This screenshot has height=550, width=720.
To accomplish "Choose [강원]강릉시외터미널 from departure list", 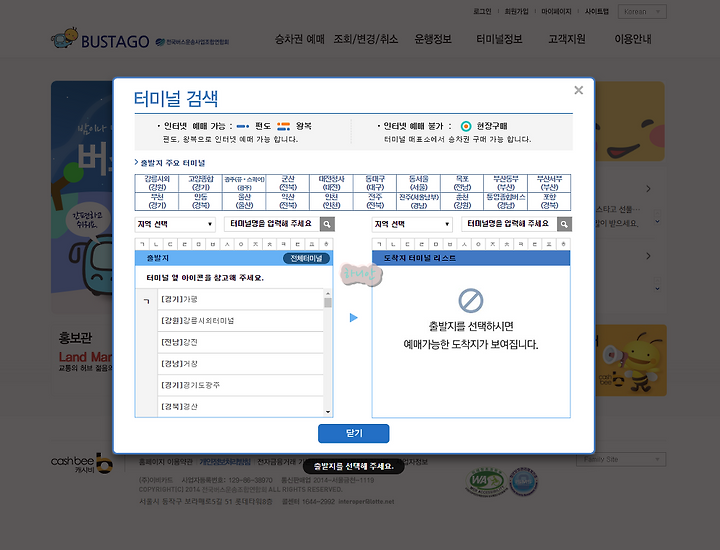I will click(x=240, y=321).
